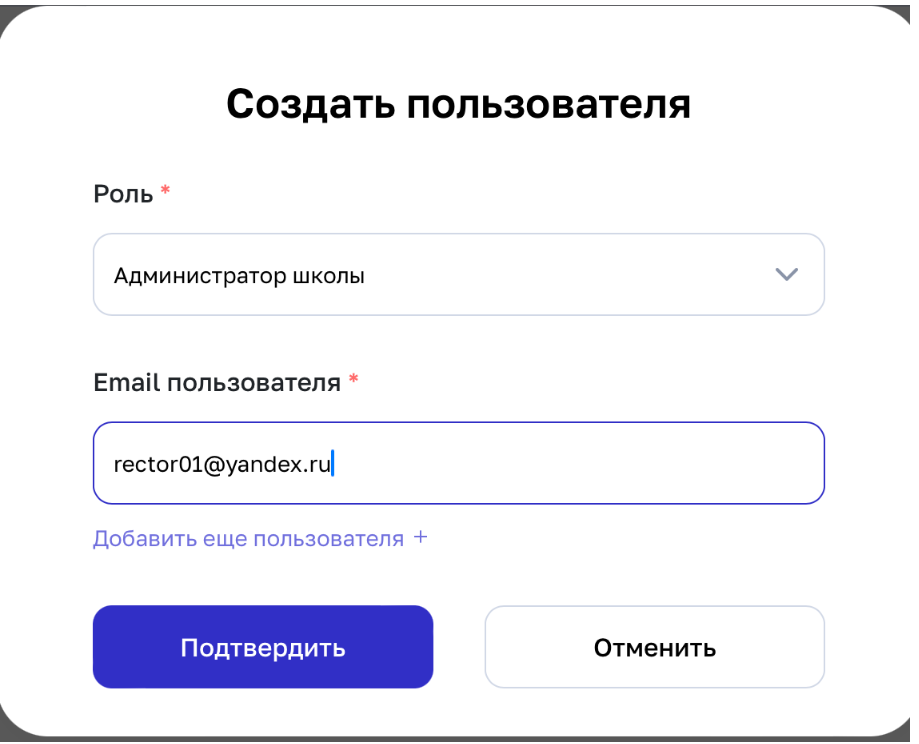Click the word пользователя in the dialog title

[548, 105]
